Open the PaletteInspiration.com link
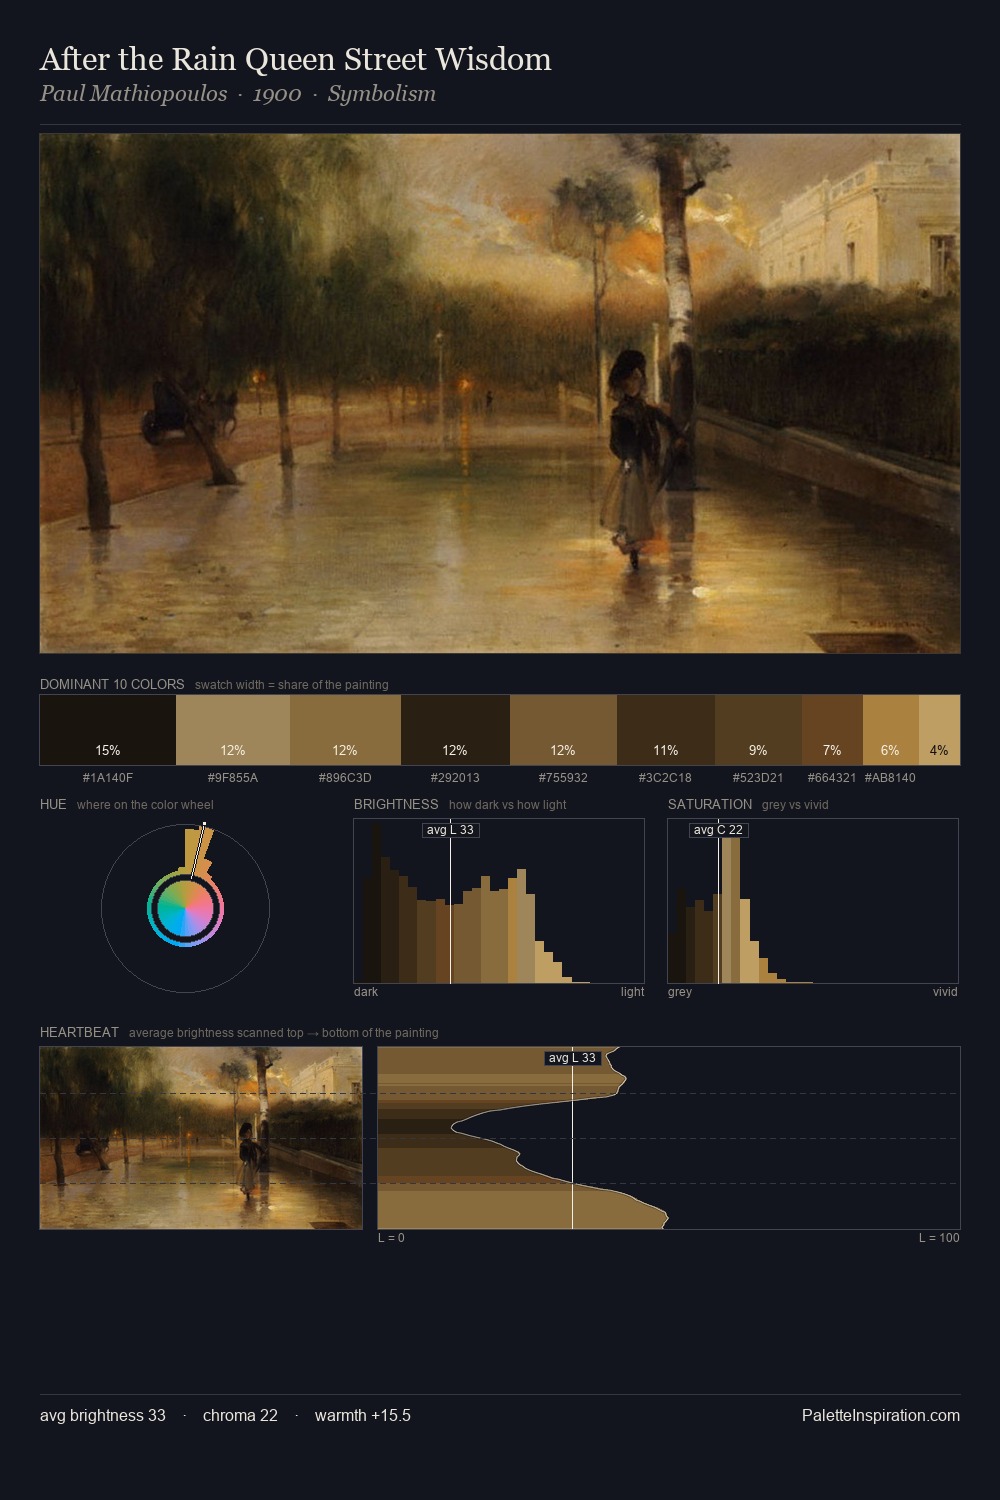The image size is (1000, 1500). [x=881, y=1415]
